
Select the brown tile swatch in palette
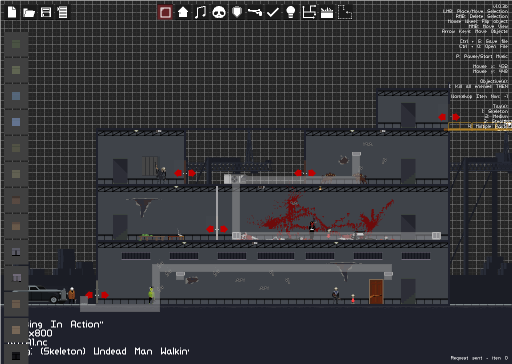tap(16, 200)
